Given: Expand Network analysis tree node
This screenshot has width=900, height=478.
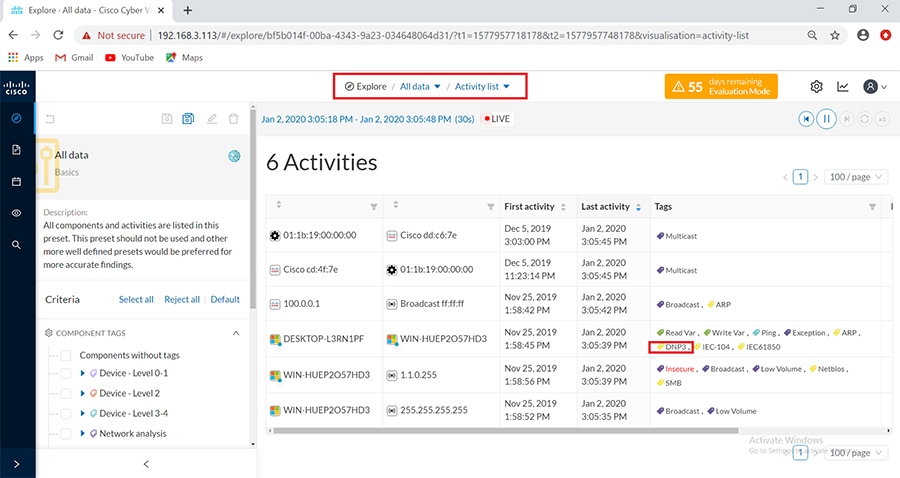Looking at the screenshot, I should coord(82,434).
